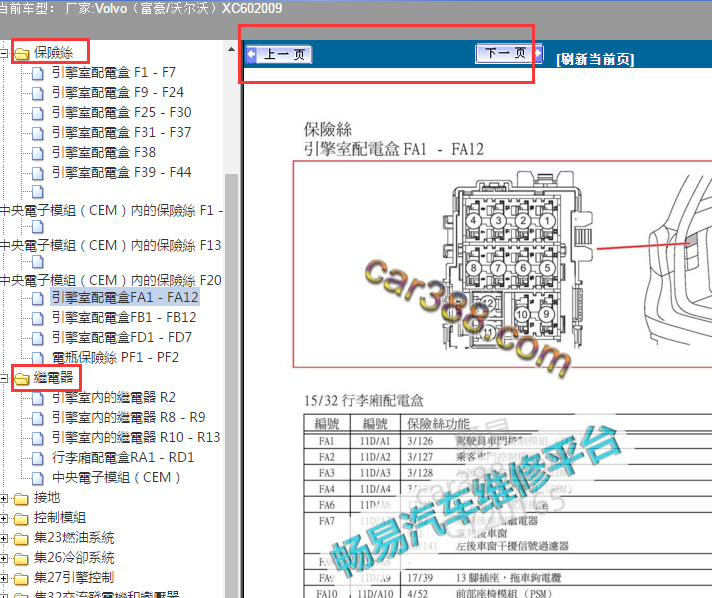Collapse the 繼電器 folder tree node
Viewport: 712px width, 598px height.
click(x=4, y=378)
